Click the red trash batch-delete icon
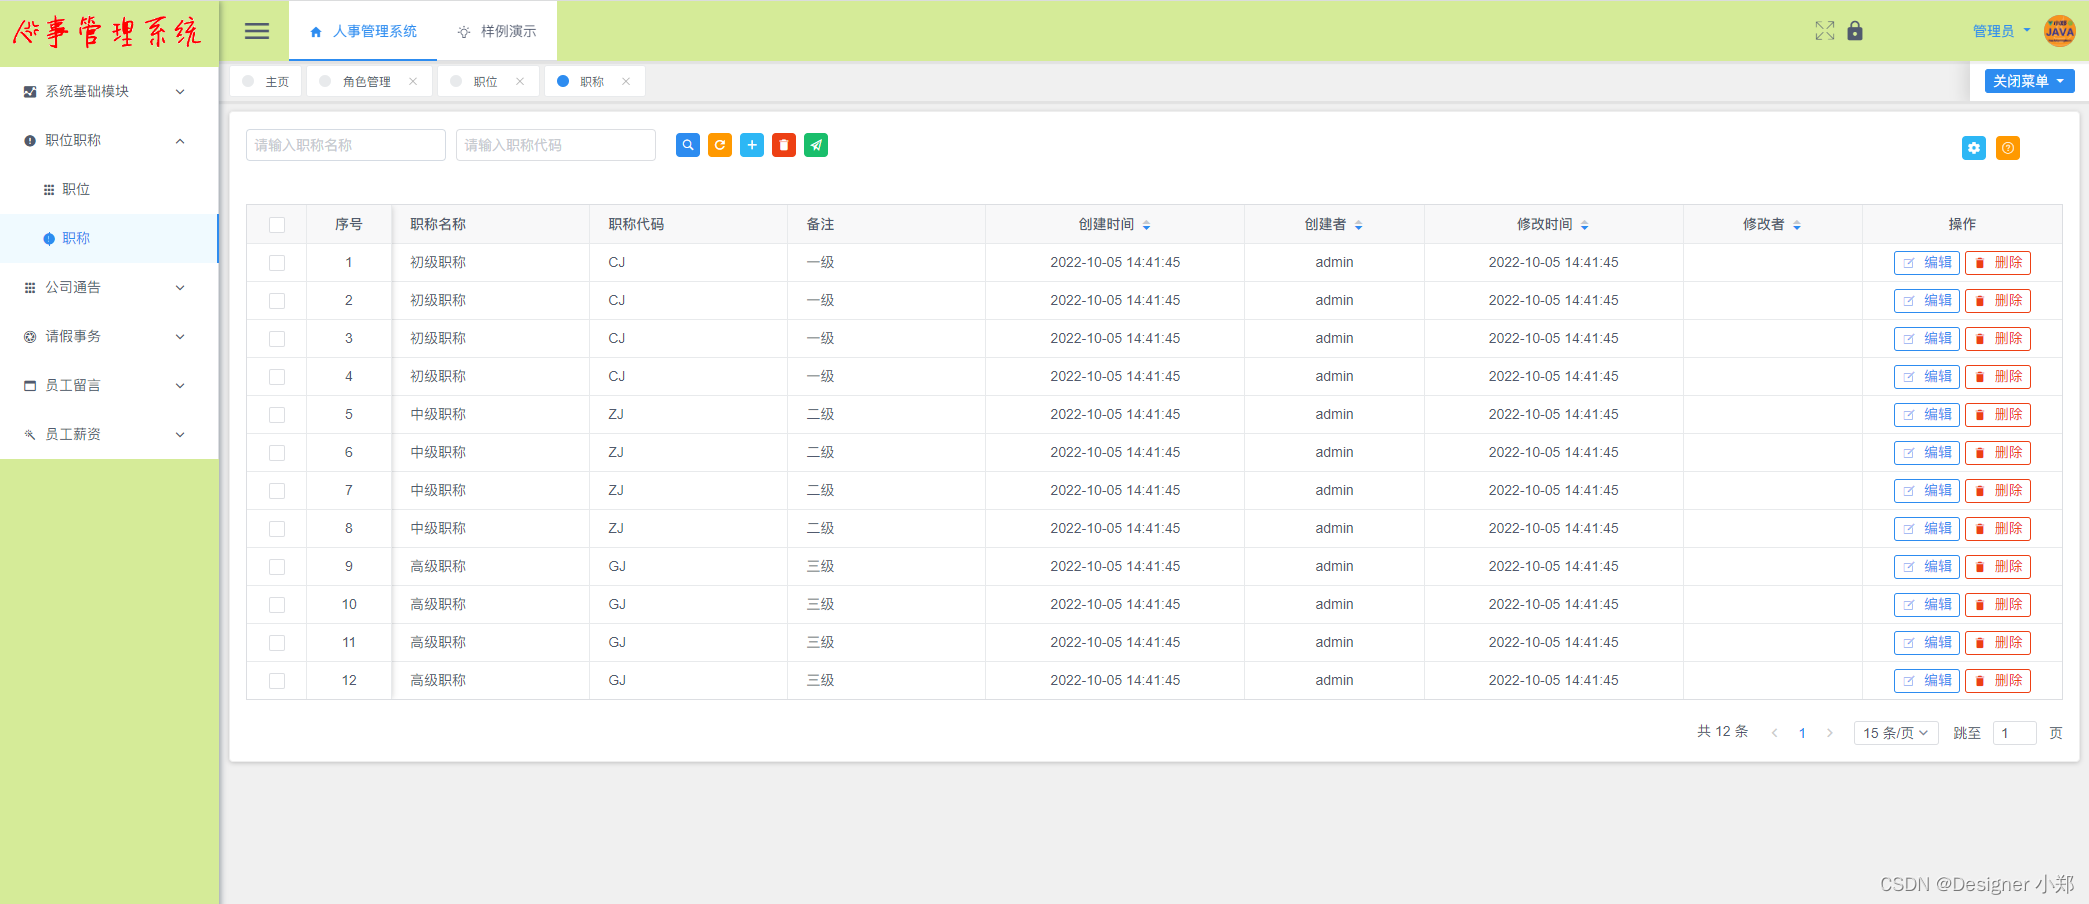 pyautogui.click(x=783, y=145)
